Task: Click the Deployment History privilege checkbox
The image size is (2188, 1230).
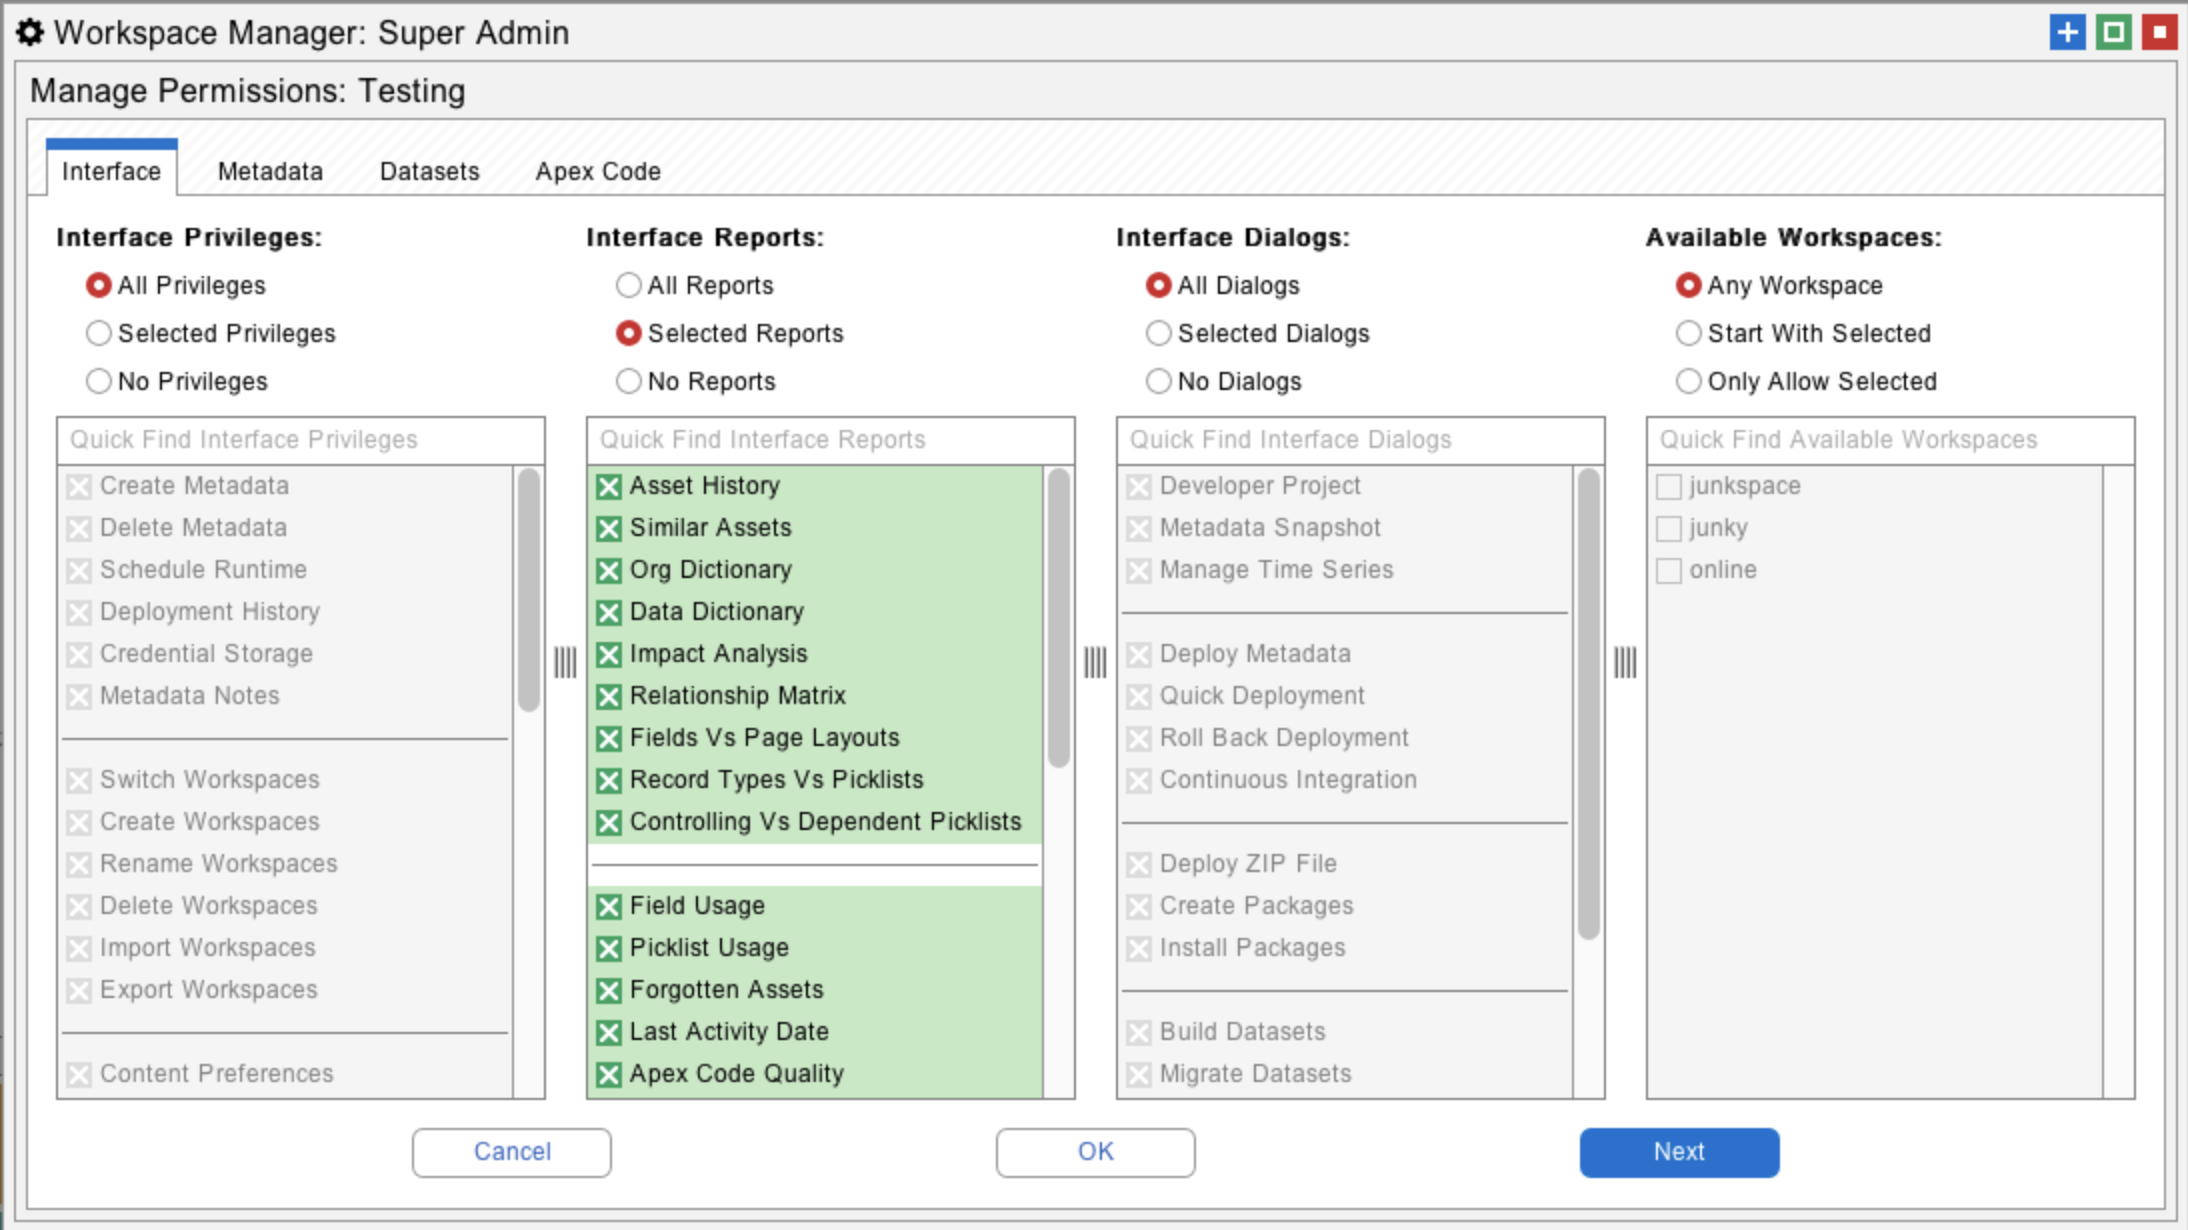Action: click(78, 613)
